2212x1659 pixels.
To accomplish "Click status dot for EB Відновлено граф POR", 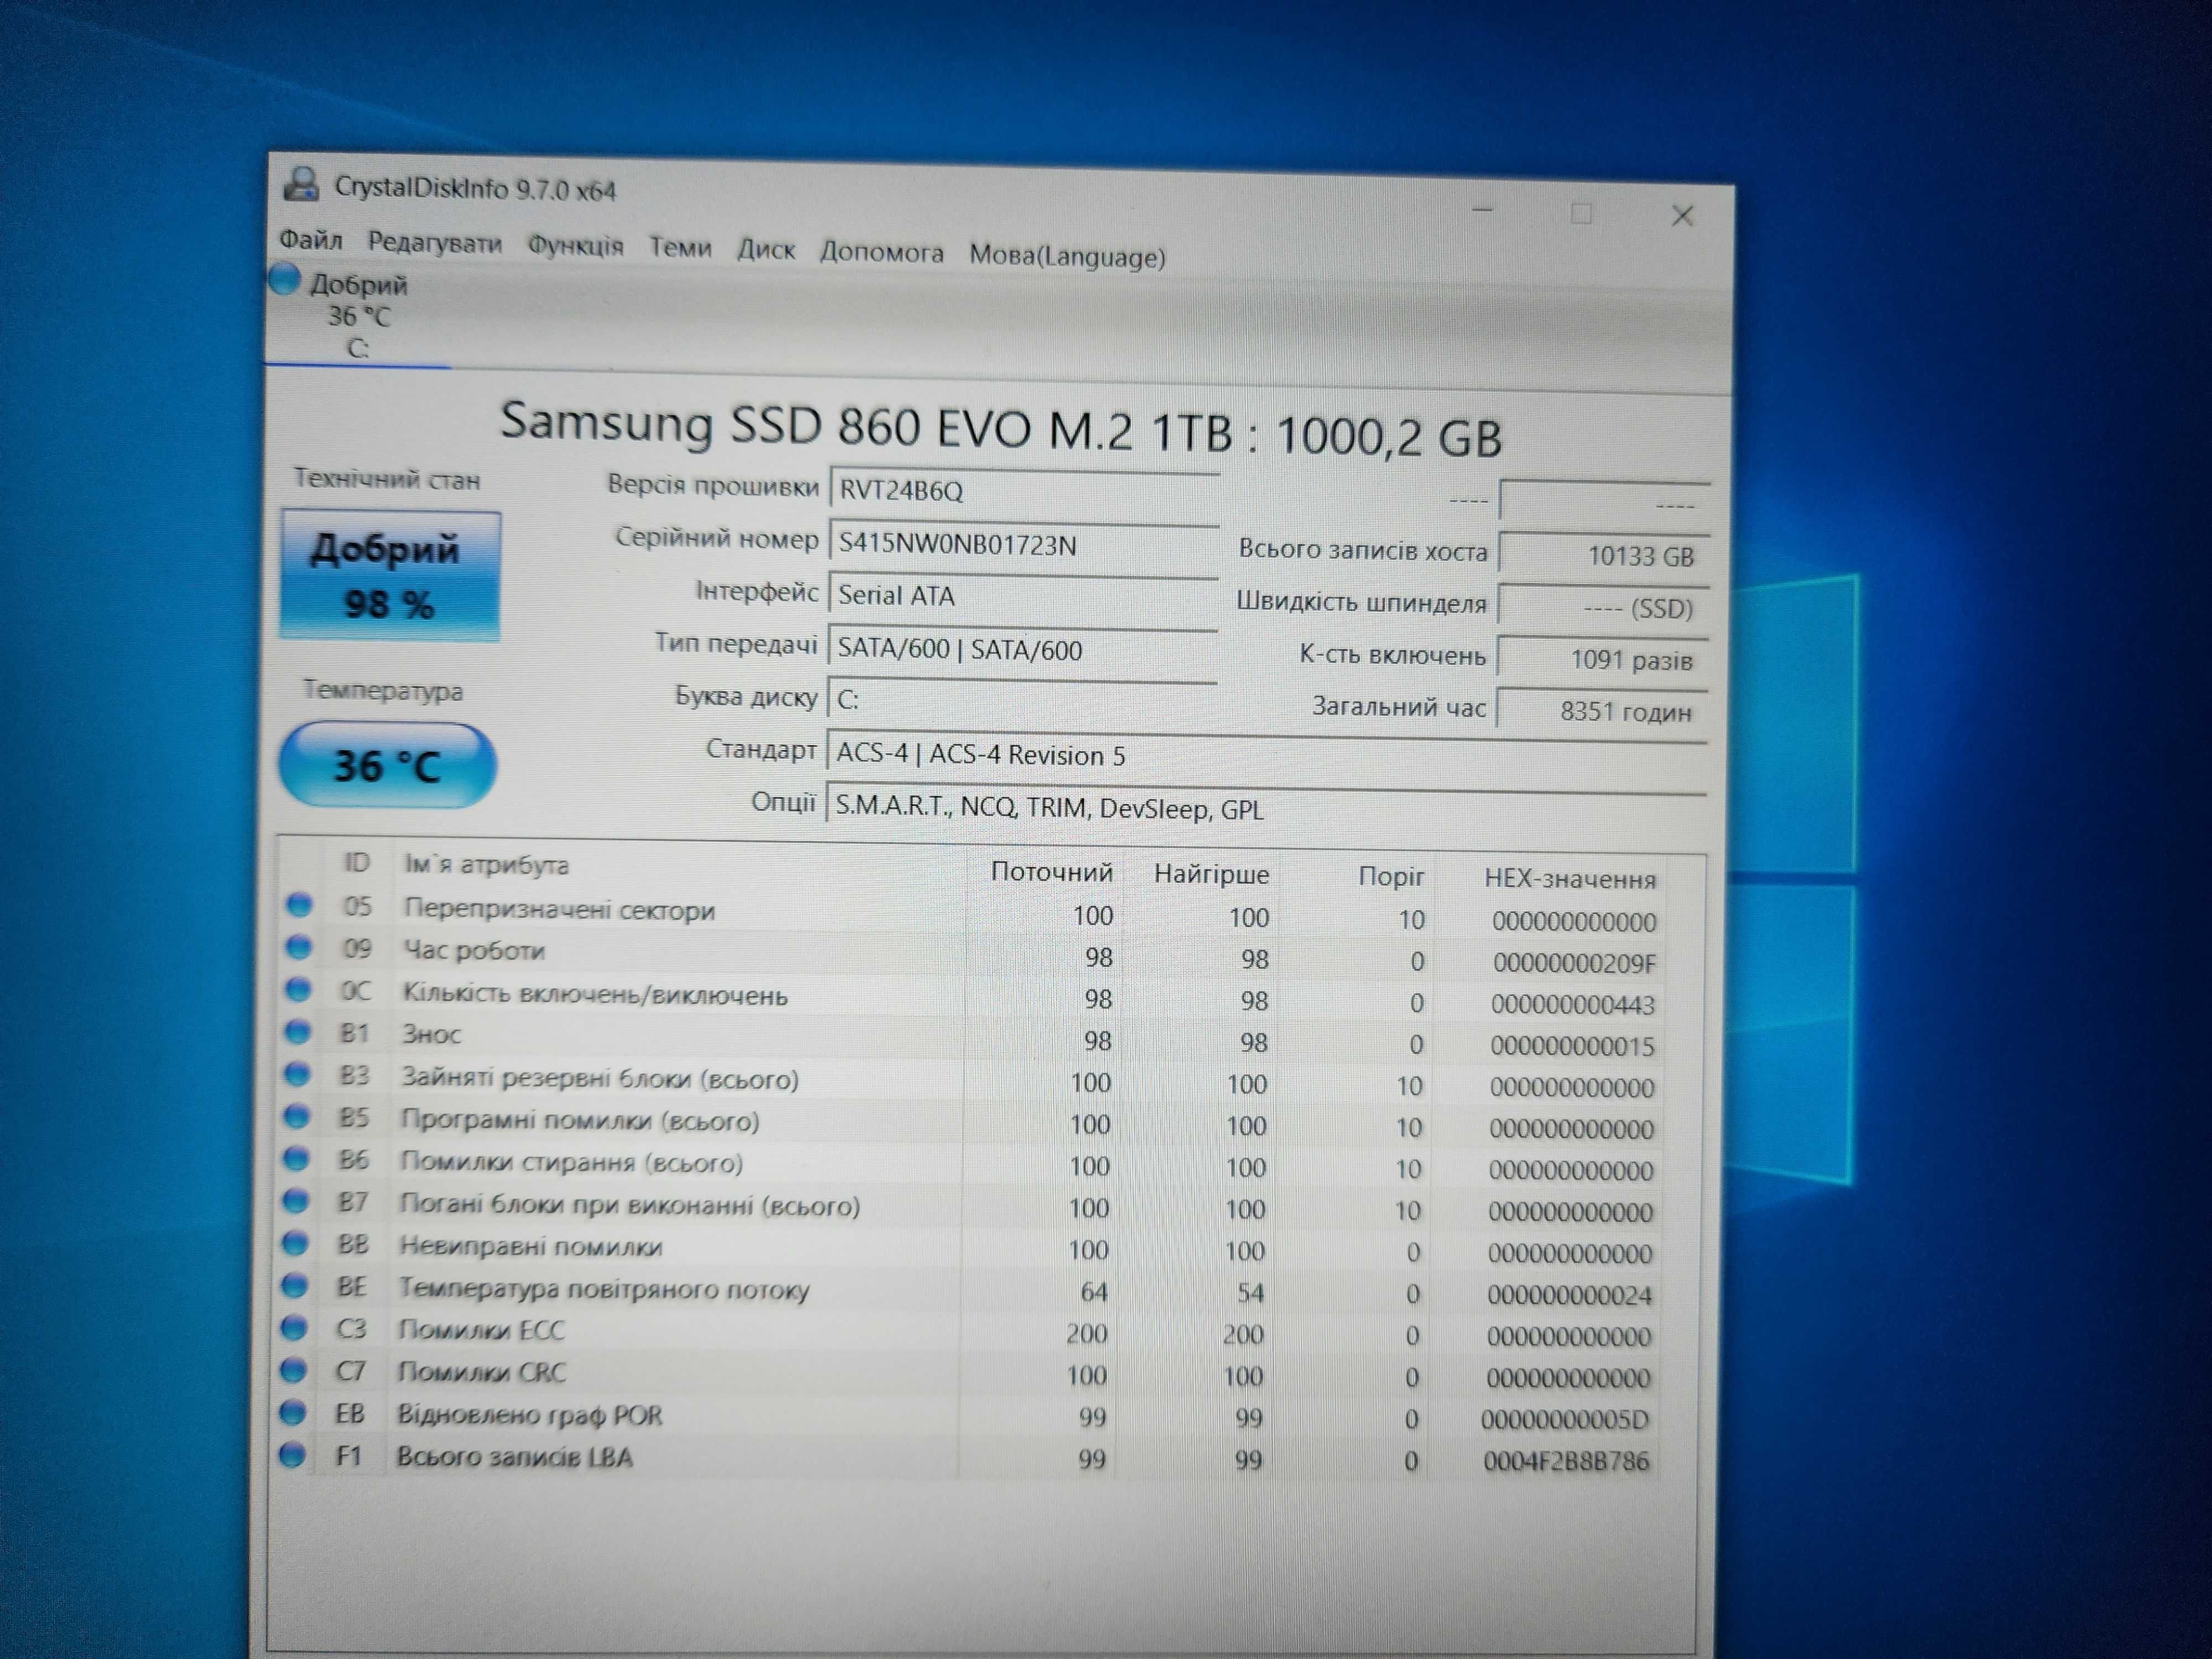I will tap(293, 1412).
